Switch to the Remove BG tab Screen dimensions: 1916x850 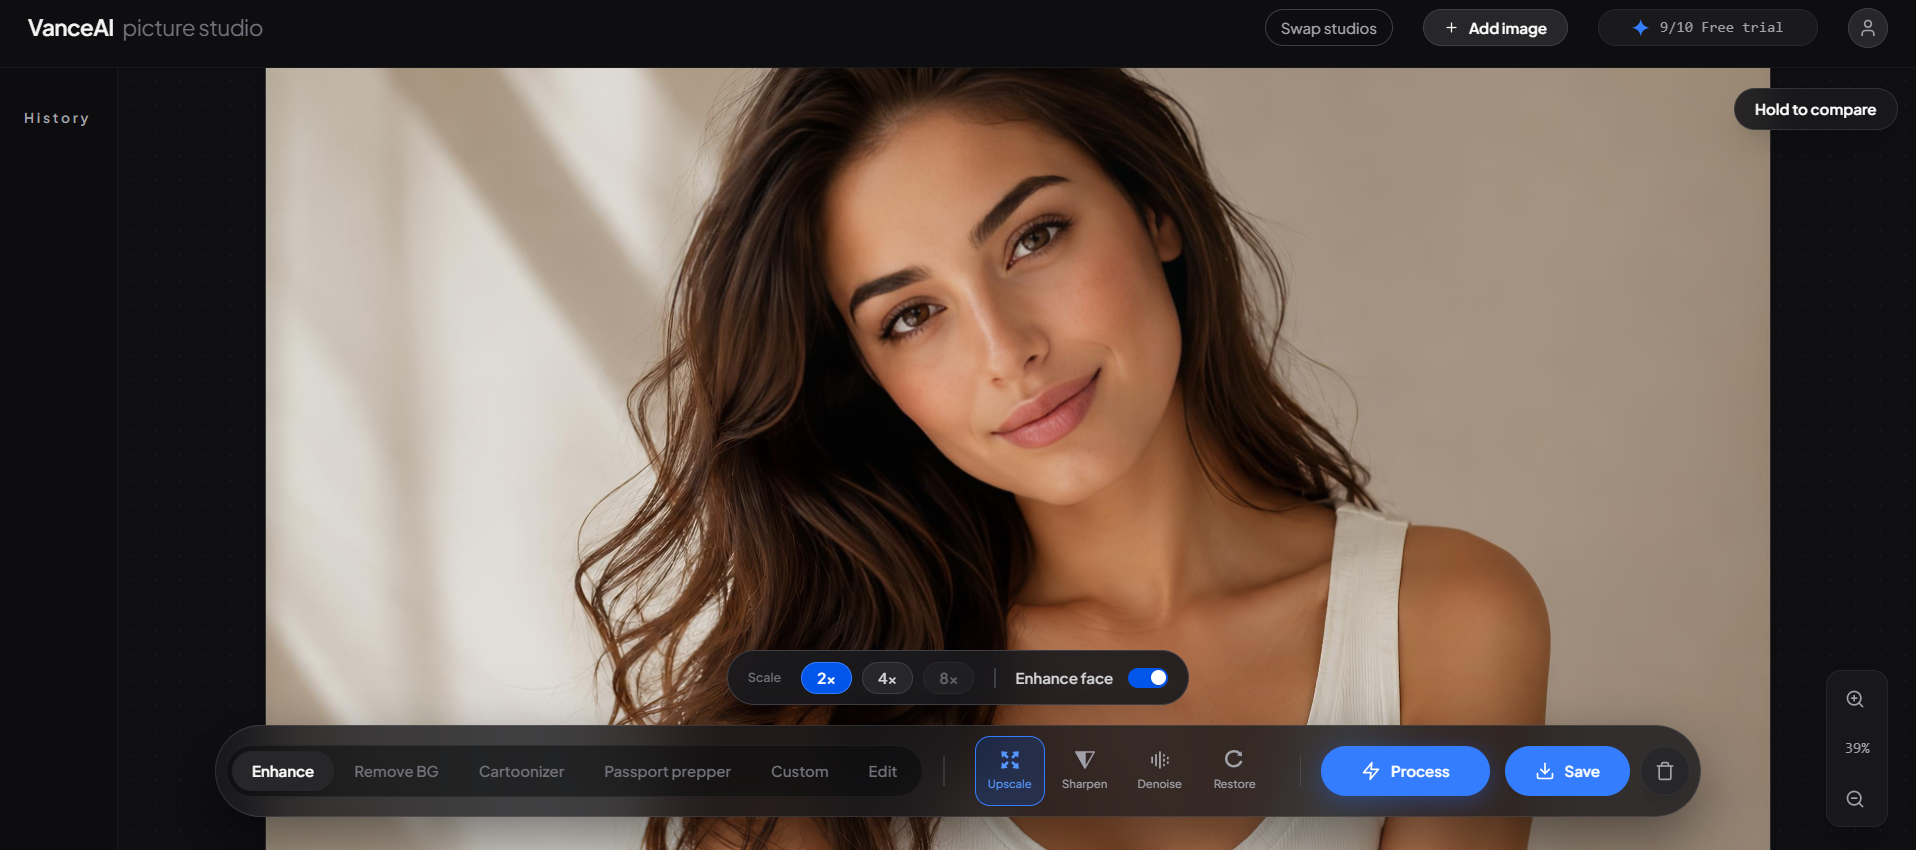pos(396,771)
